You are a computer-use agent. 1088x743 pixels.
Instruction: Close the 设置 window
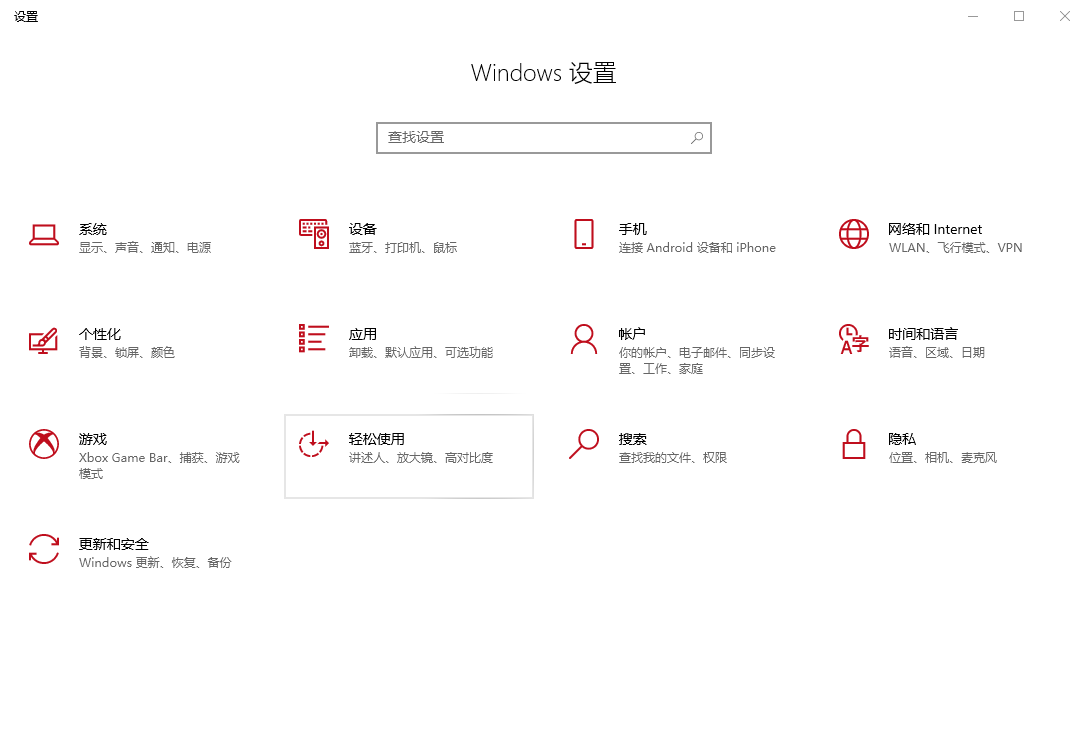[1064, 16]
